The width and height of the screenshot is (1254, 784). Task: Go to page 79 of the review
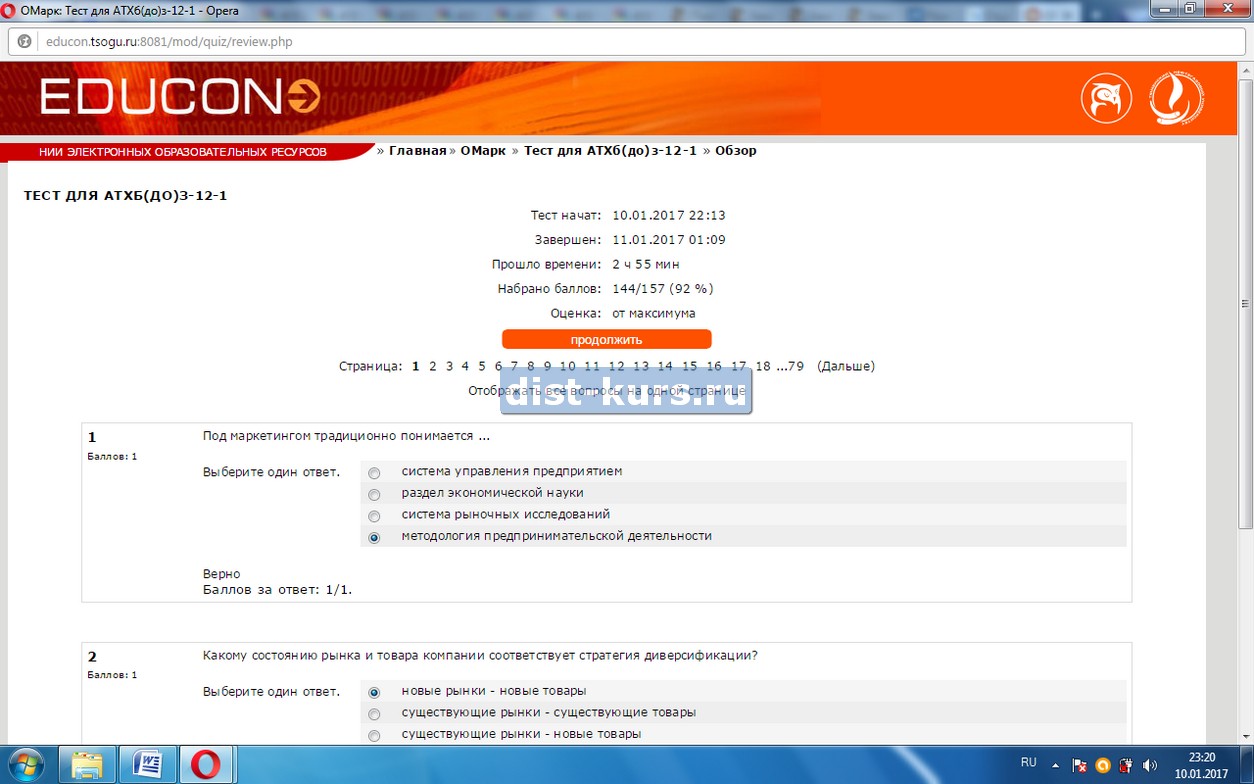point(796,366)
